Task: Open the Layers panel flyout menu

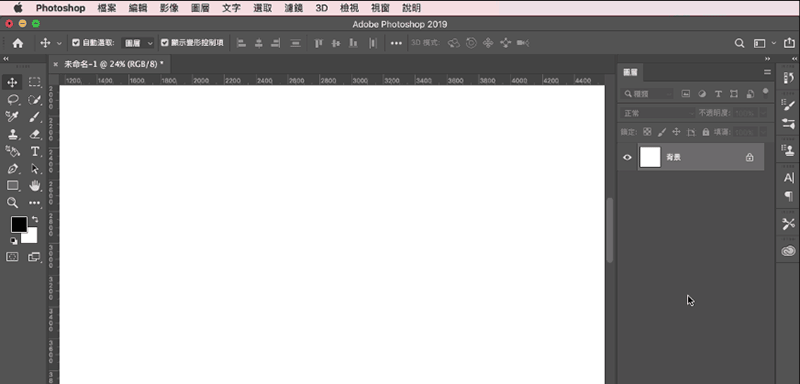Action: pyautogui.click(x=767, y=72)
